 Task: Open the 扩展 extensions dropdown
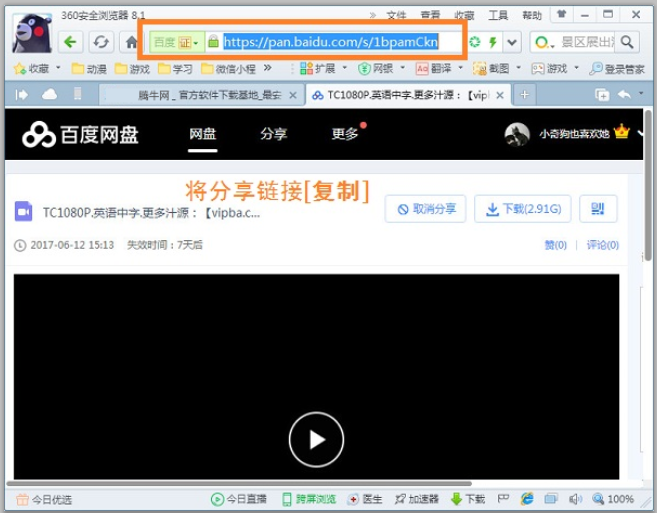323,68
